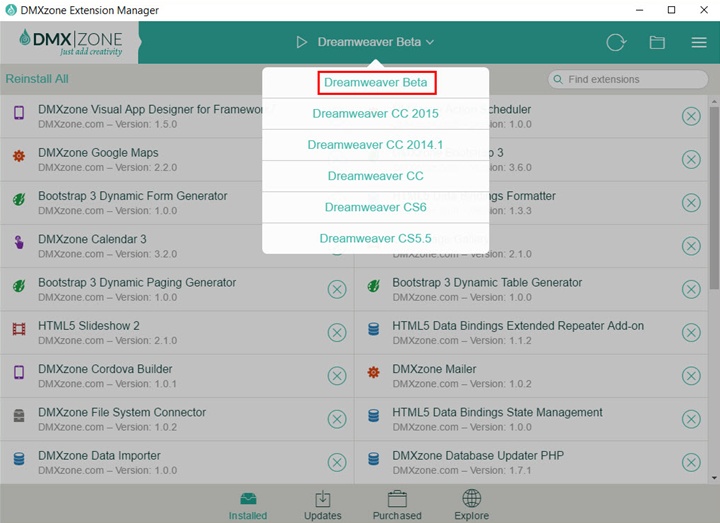The width and height of the screenshot is (720, 523).
Task: Open the folder icon in header
Action: tap(657, 43)
